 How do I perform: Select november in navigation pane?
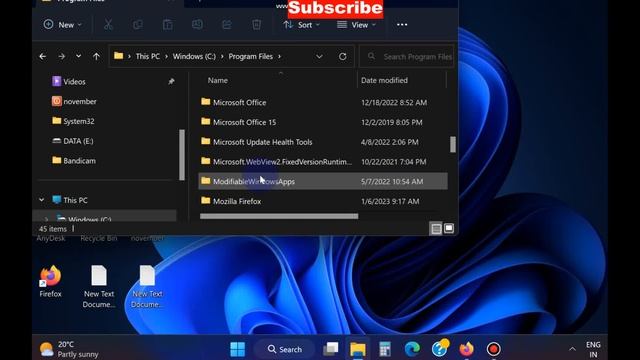pos(80,101)
